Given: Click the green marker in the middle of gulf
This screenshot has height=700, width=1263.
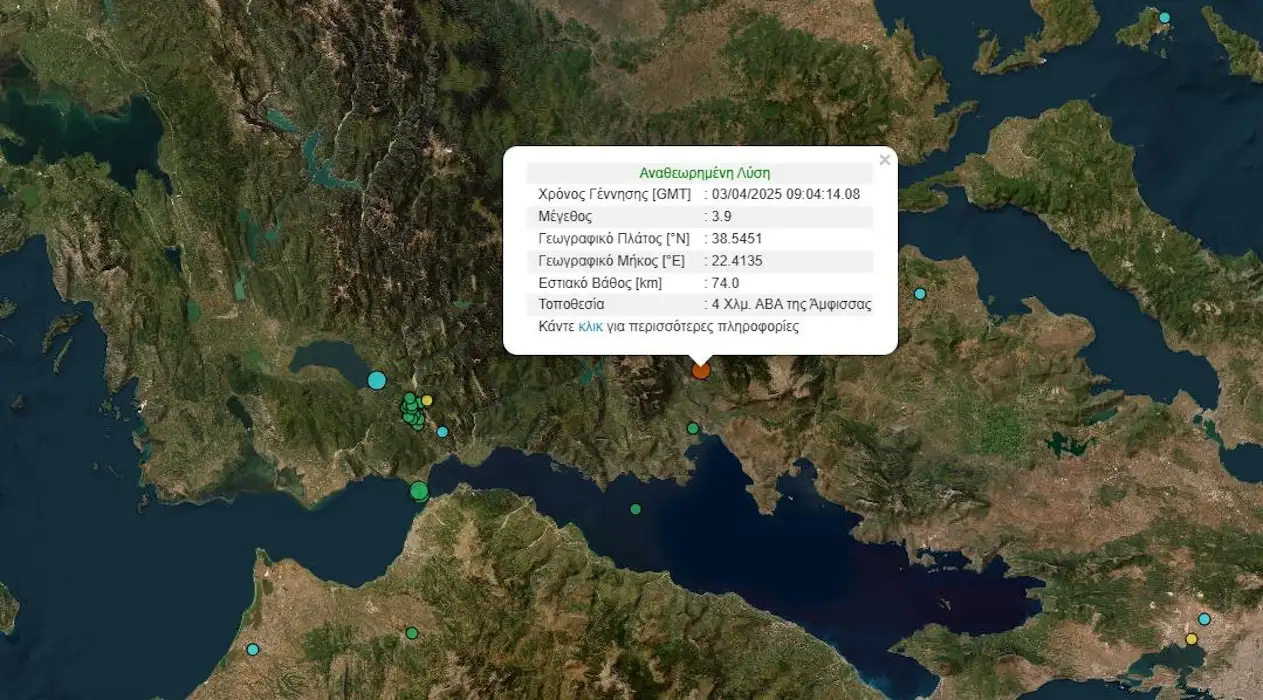Looking at the screenshot, I should tap(635, 509).
